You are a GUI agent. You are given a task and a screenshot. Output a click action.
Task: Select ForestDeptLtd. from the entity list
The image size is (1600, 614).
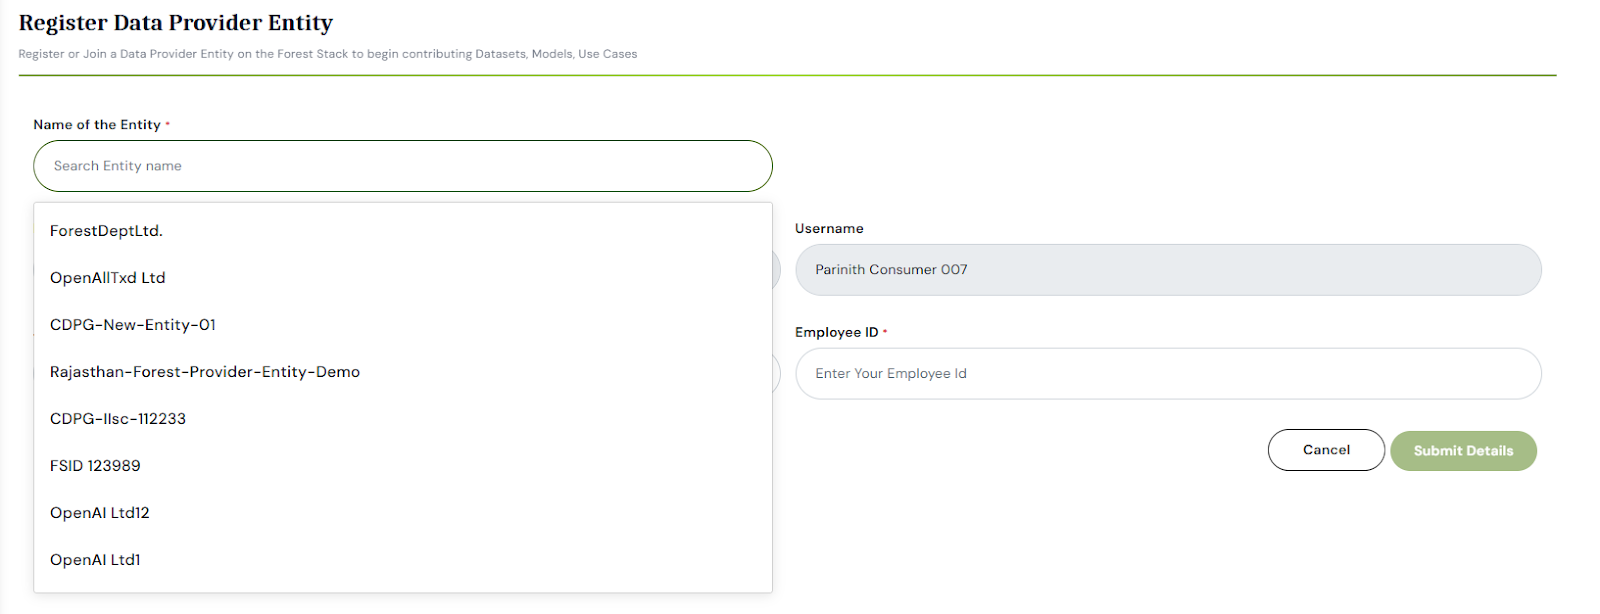pos(402,231)
